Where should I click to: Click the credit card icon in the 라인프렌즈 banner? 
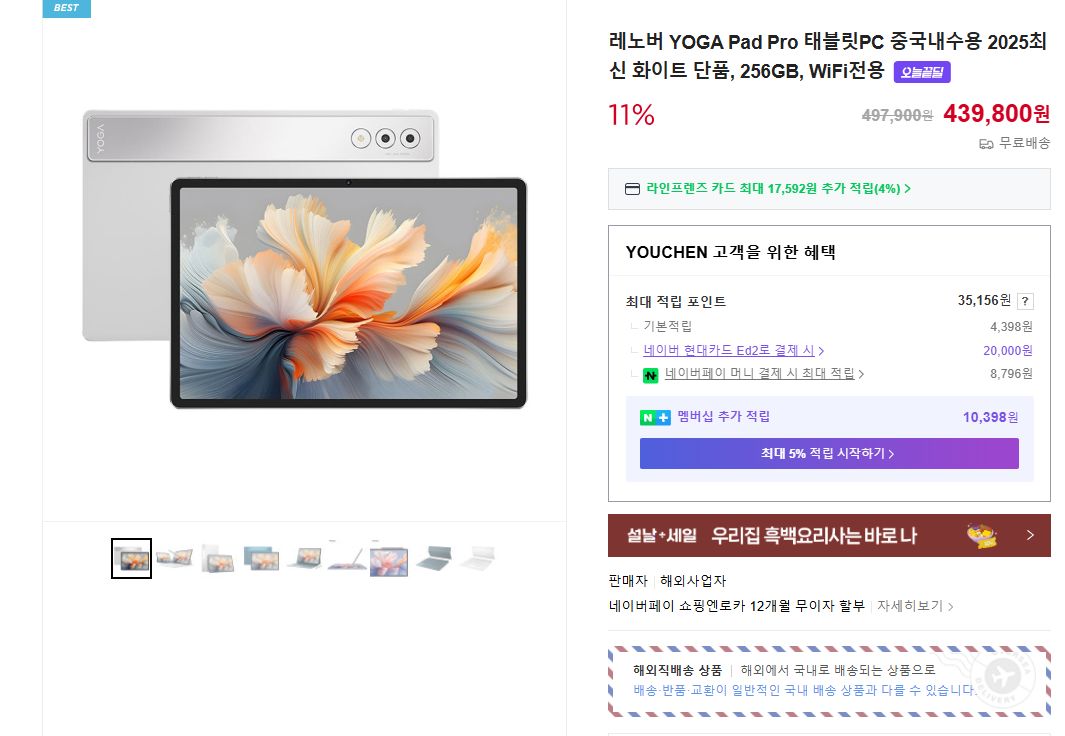click(x=632, y=189)
